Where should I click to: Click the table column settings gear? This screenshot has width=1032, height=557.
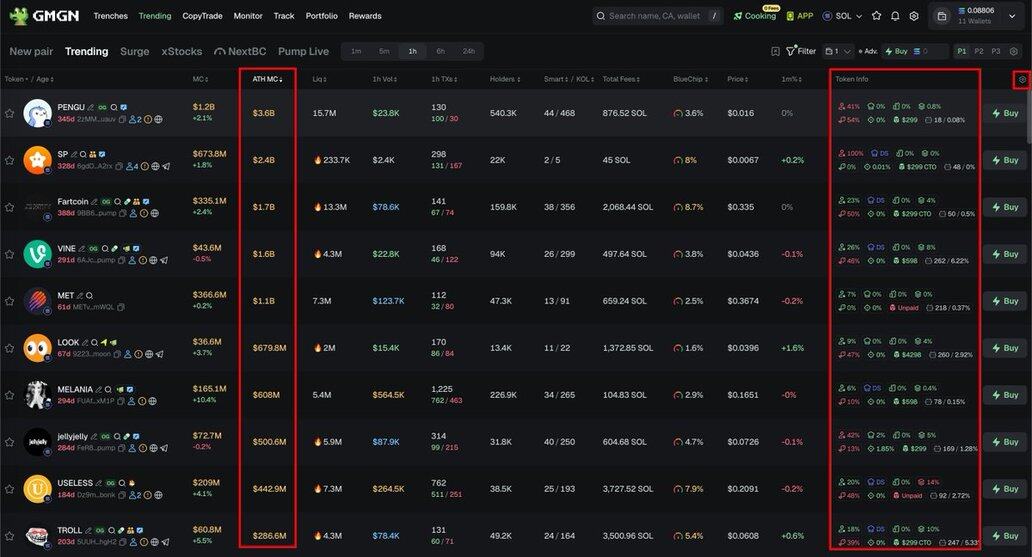[1021, 80]
